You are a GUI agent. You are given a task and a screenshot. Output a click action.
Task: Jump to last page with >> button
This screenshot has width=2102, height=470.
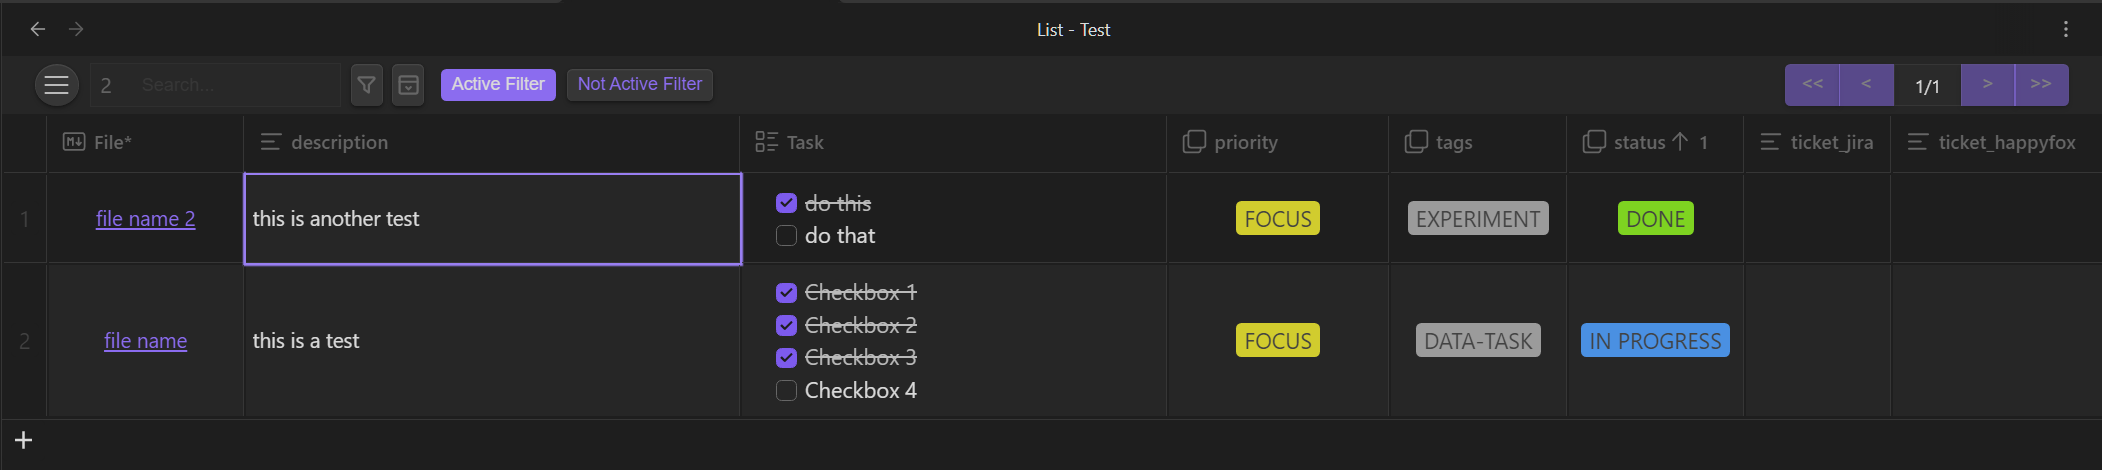point(2041,85)
